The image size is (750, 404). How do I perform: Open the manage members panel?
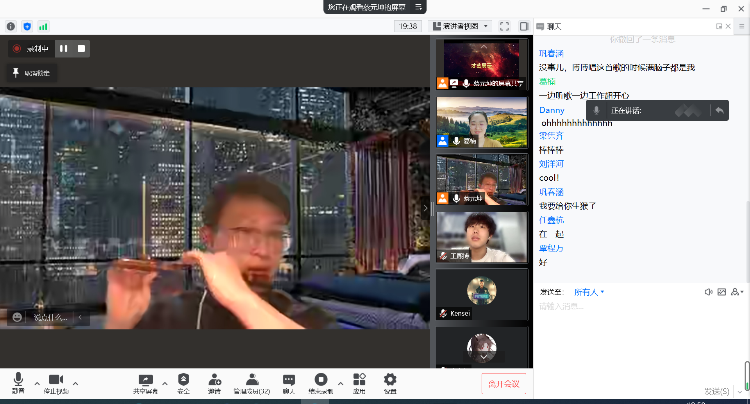(x=252, y=381)
